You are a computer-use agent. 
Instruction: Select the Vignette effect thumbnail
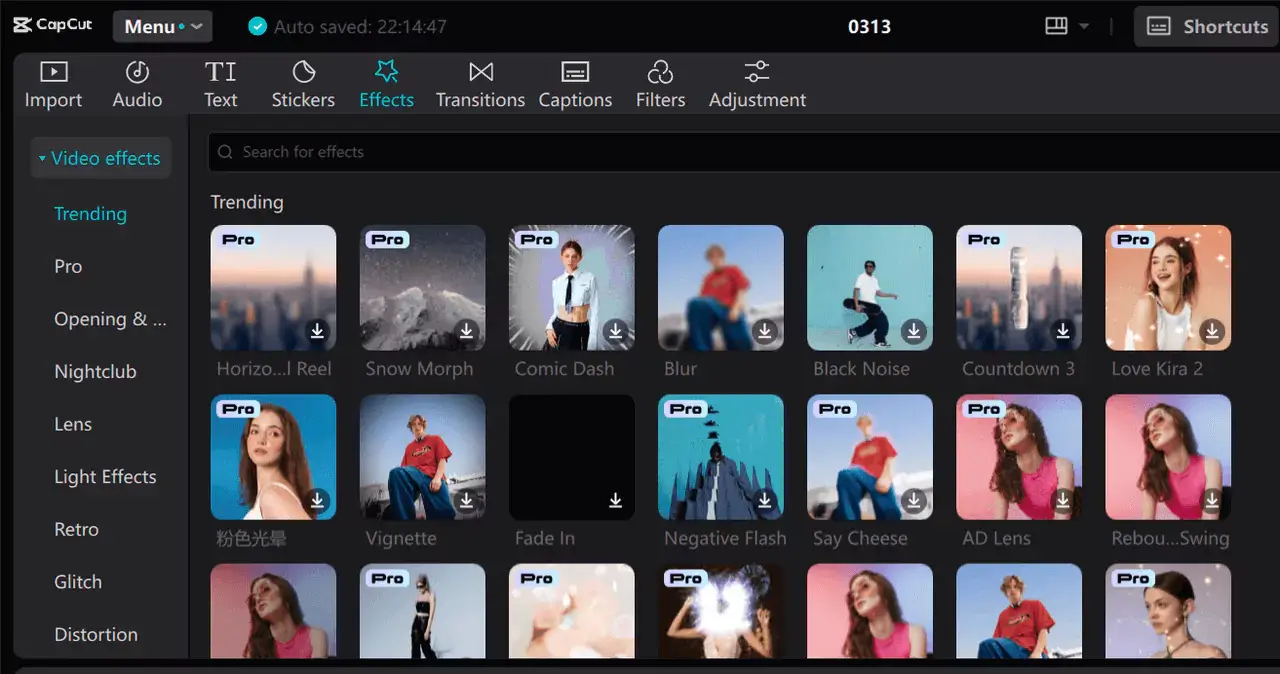click(422, 456)
